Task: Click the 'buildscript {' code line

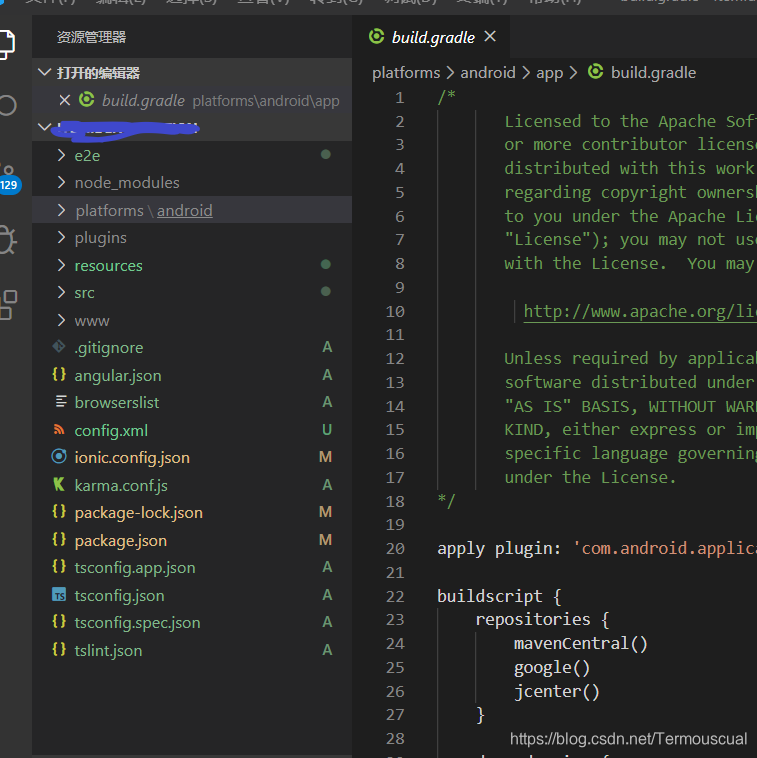Action: [499, 596]
